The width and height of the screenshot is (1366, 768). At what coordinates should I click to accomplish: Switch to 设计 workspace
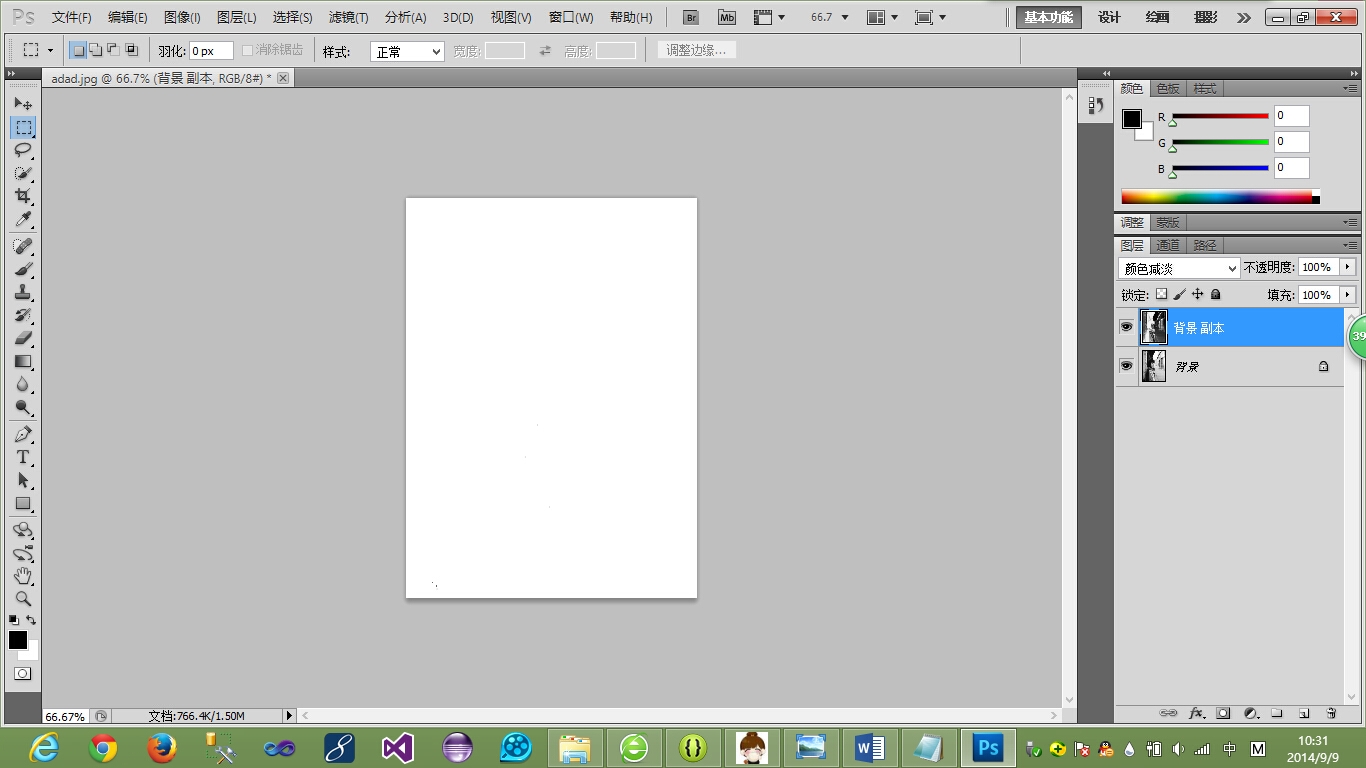coord(1109,17)
